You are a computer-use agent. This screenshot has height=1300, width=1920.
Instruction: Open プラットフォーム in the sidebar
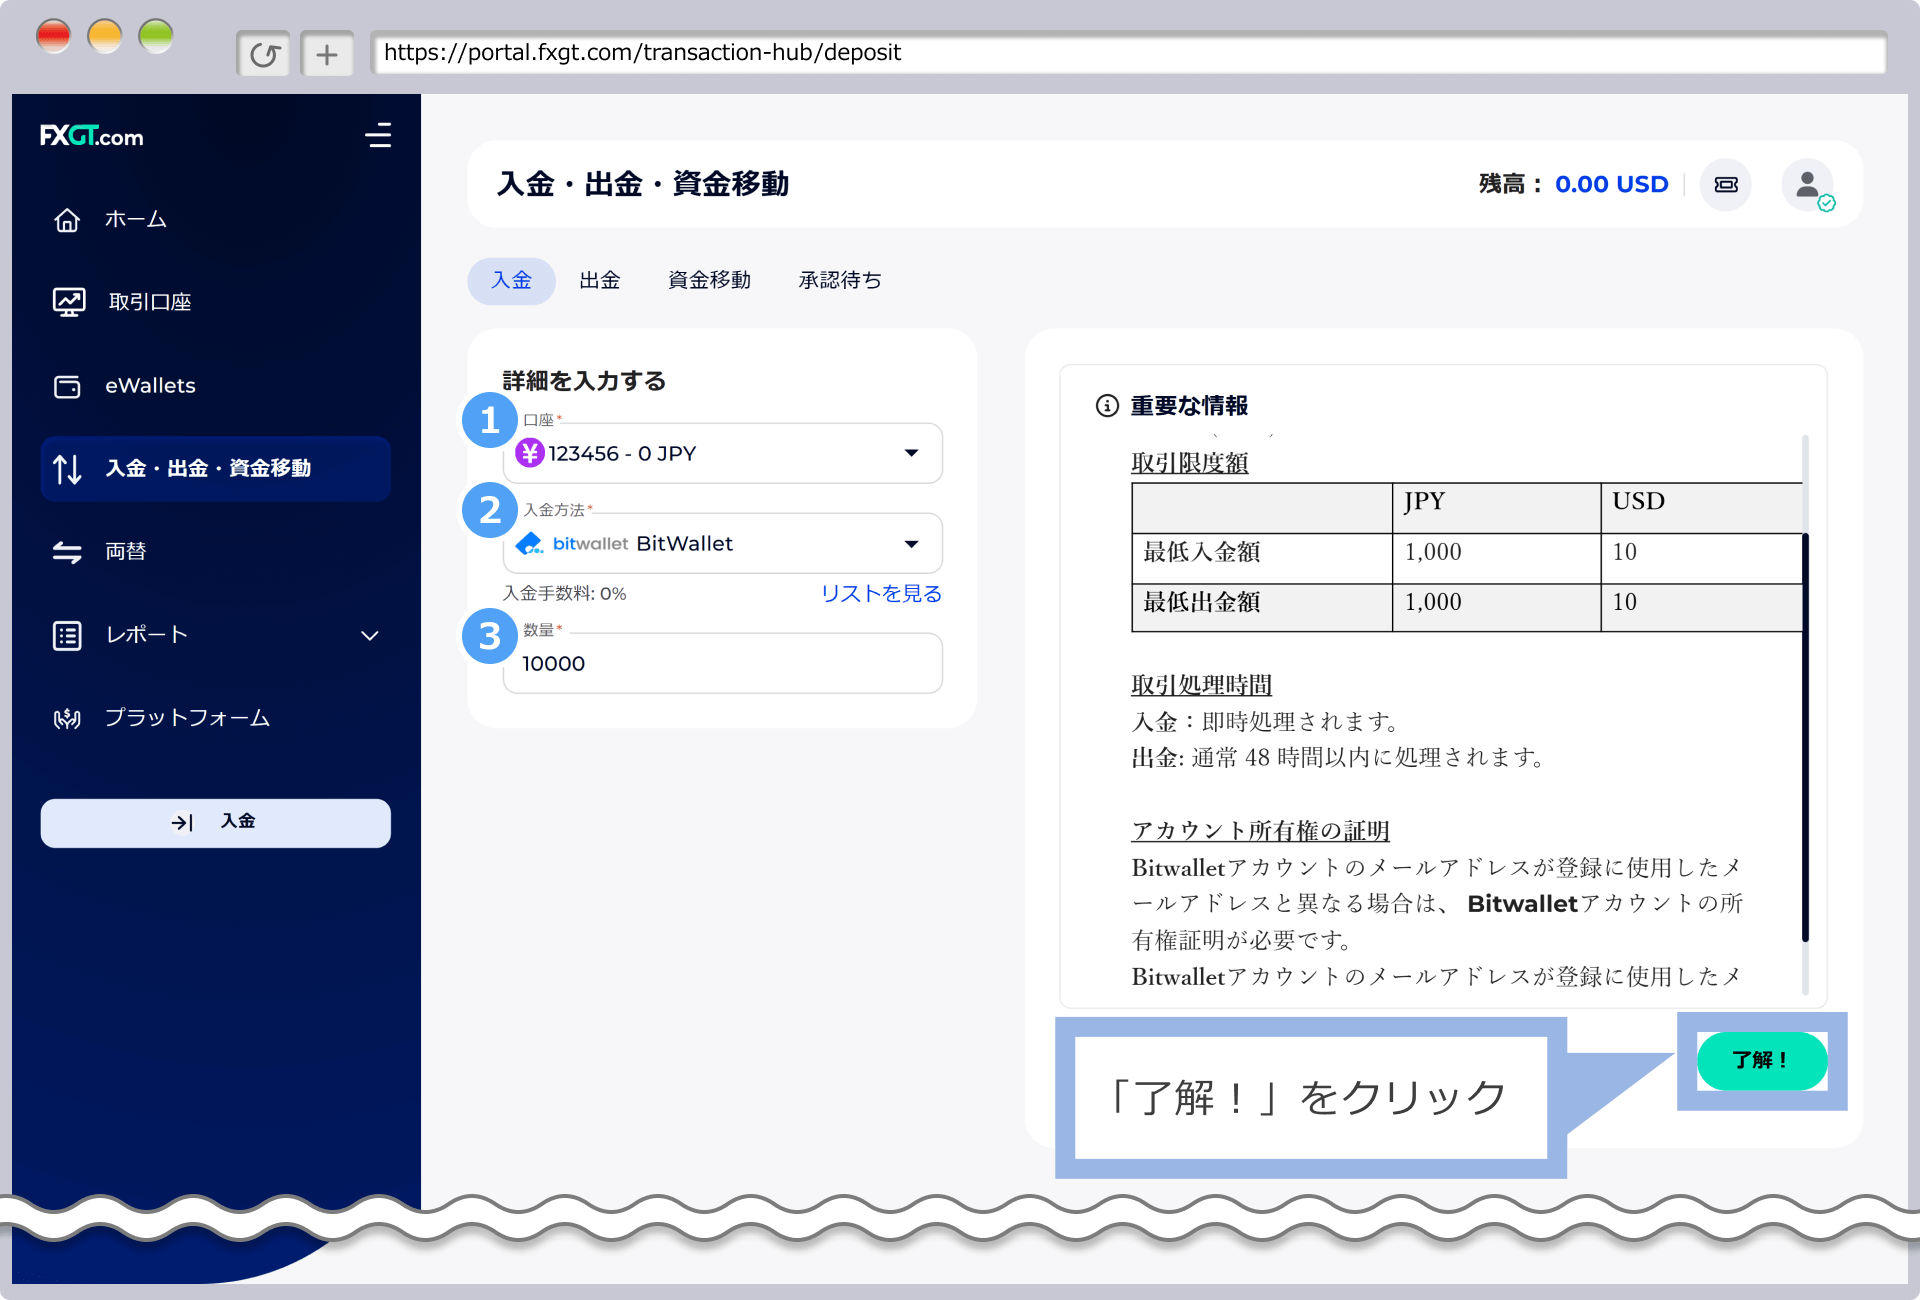click(x=188, y=718)
